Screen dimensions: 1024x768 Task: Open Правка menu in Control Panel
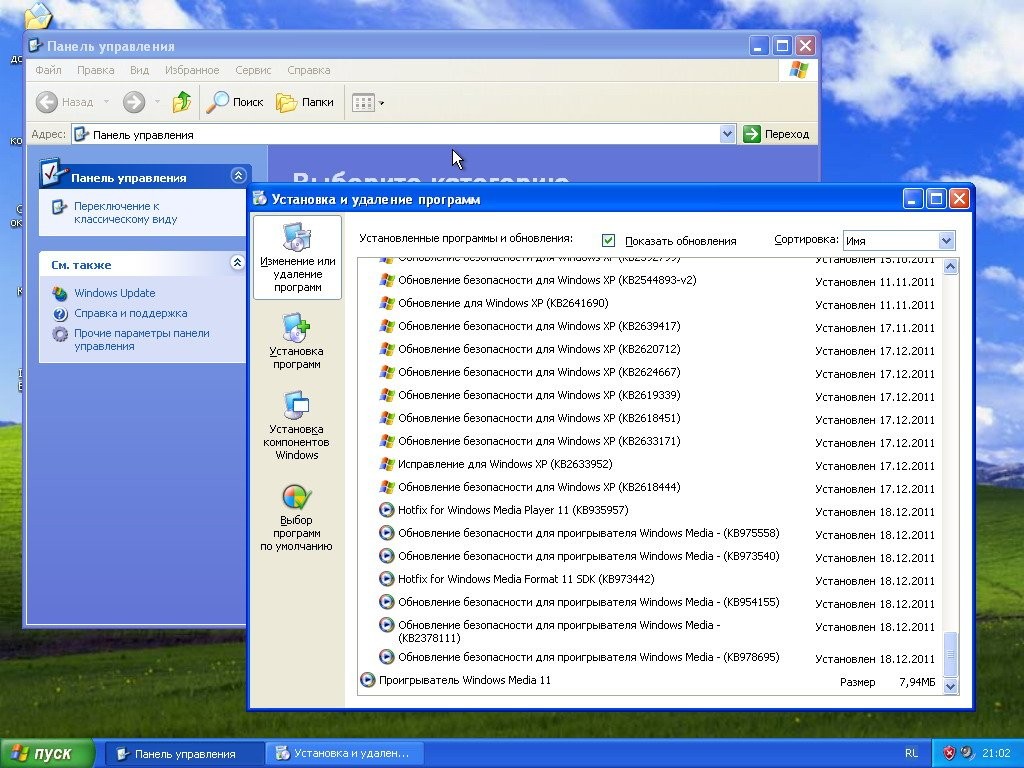[x=95, y=70]
